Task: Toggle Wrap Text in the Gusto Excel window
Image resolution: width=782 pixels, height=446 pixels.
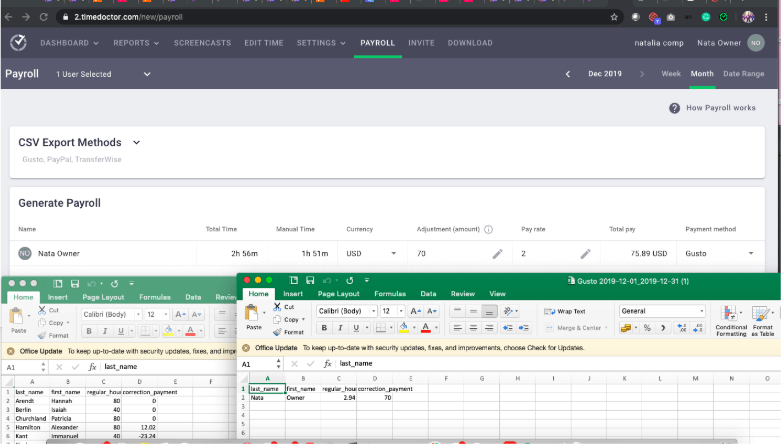Action: pos(565,311)
